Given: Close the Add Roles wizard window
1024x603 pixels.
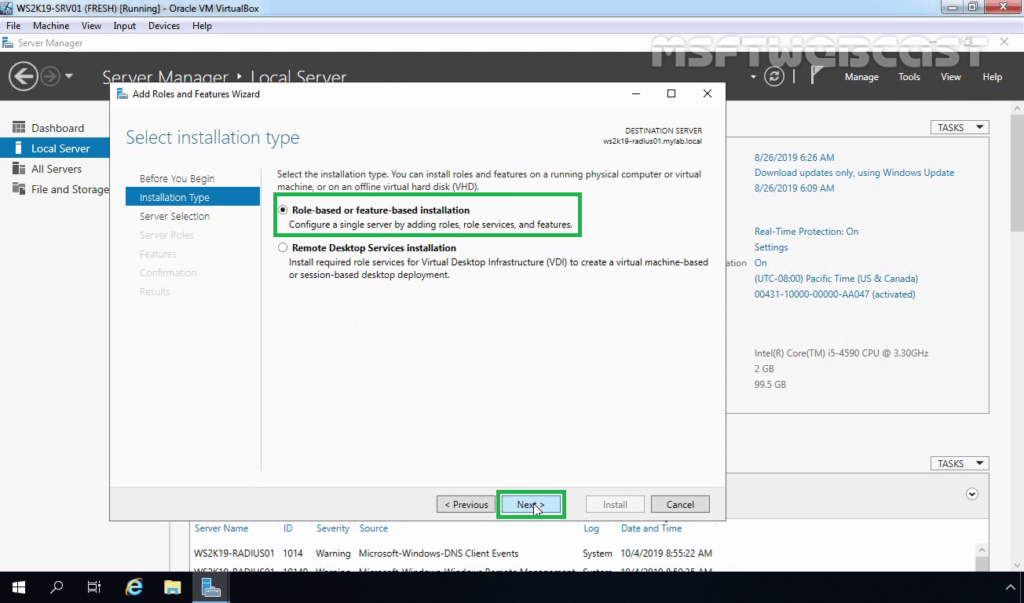Looking at the screenshot, I should tap(707, 93).
